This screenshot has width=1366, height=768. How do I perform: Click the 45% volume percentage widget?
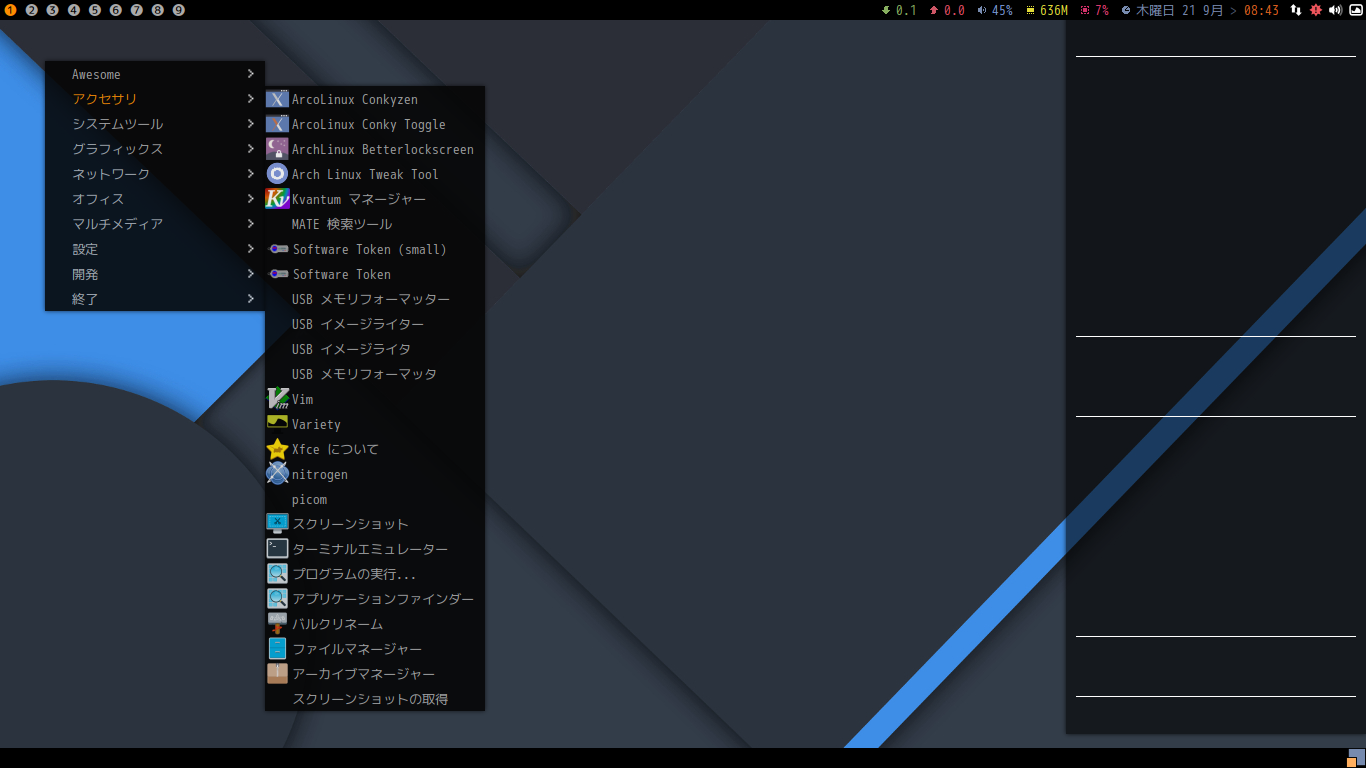[1002, 10]
